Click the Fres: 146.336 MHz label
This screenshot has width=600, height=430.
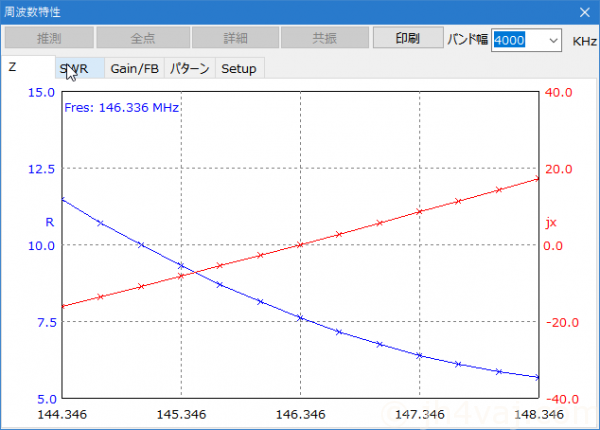pyautogui.click(x=121, y=107)
